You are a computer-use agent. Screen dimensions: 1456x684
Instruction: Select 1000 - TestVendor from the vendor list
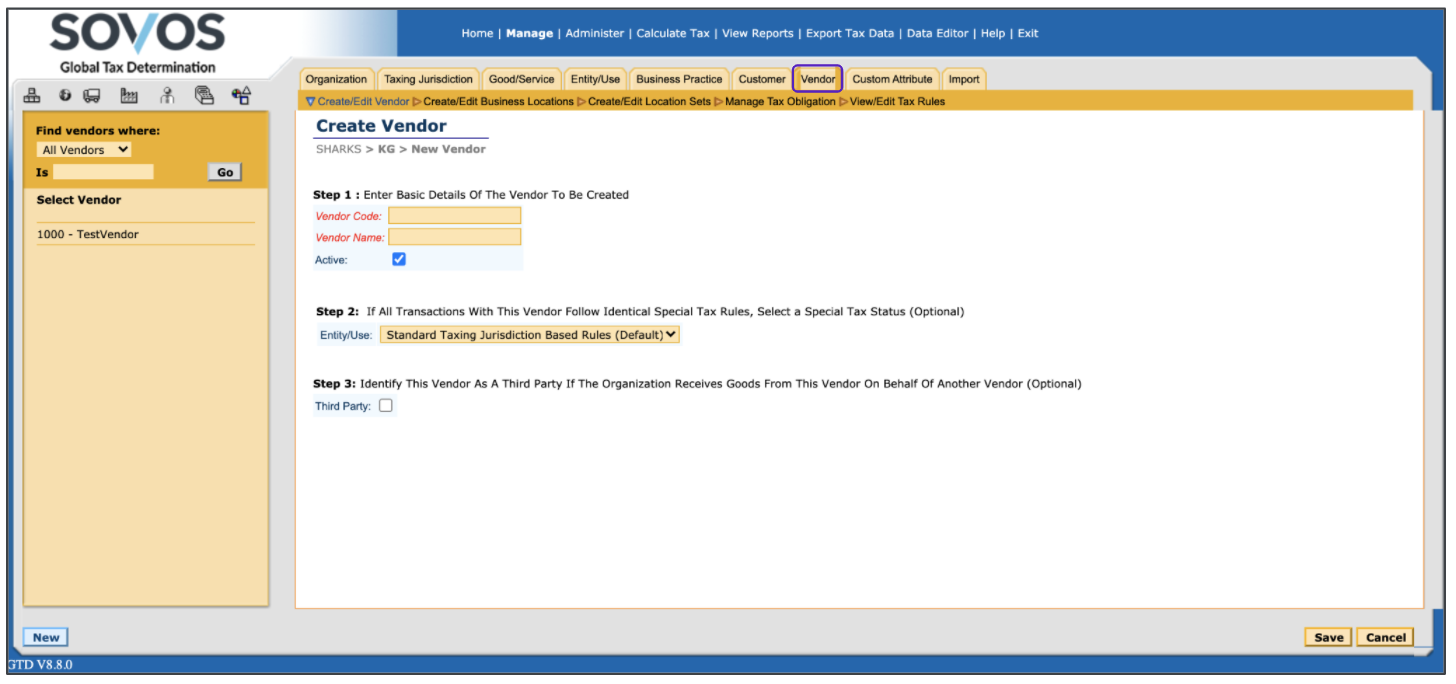pos(88,234)
